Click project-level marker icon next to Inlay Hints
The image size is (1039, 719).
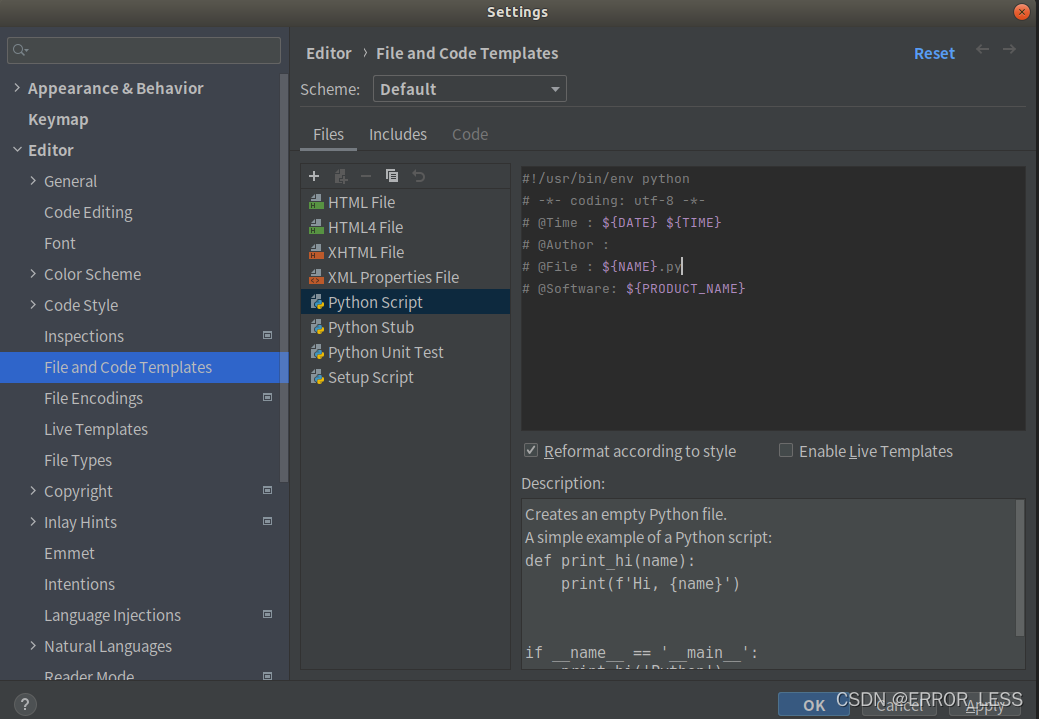pos(268,522)
